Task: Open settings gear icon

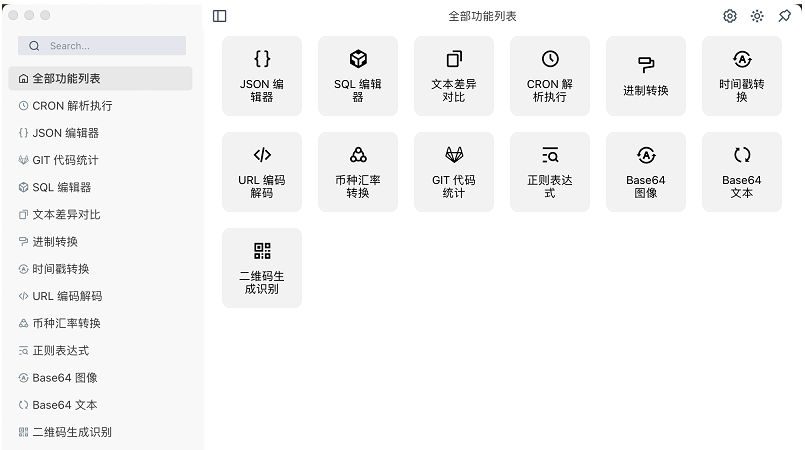Action: pos(730,16)
